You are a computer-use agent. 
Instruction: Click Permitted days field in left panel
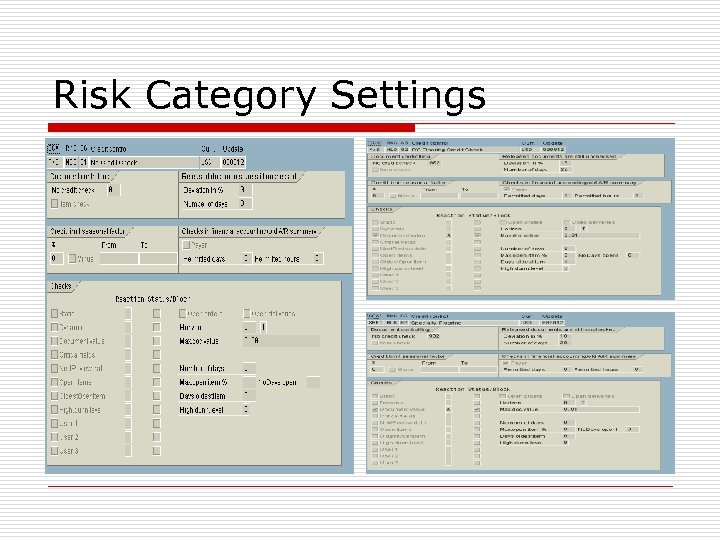click(x=247, y=259)
